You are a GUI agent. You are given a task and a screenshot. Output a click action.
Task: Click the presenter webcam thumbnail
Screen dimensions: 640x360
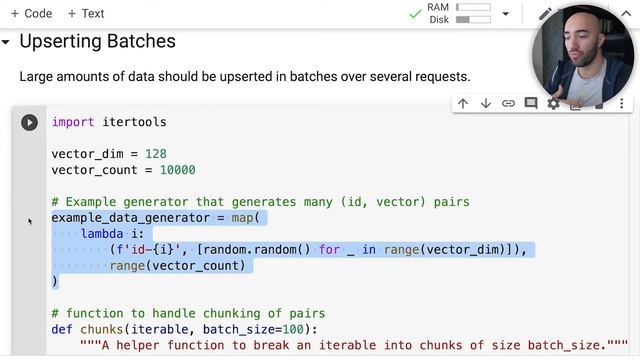pyautogui.click(x=583, y=56)
